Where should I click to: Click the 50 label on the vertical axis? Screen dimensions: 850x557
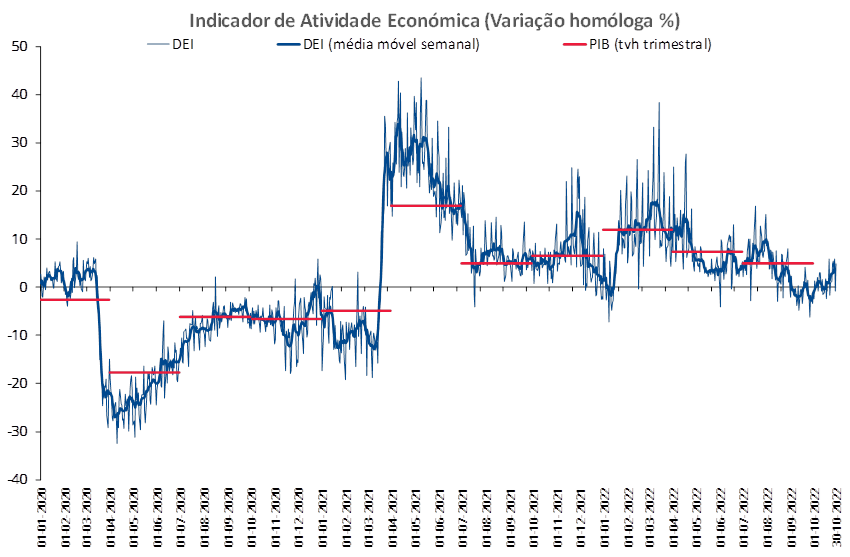coord(19,47)
